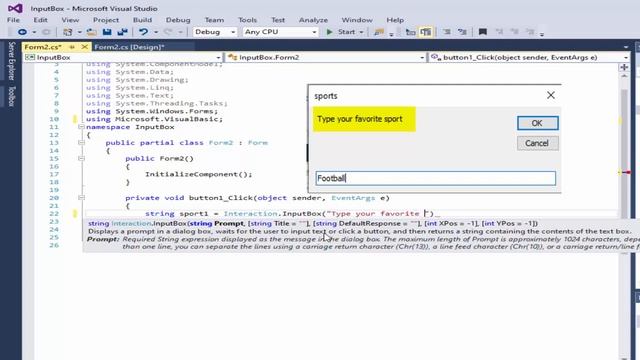Open the Help menu
Image resolution: width=640 pixels, height=360 pixels.
(395, 20)
